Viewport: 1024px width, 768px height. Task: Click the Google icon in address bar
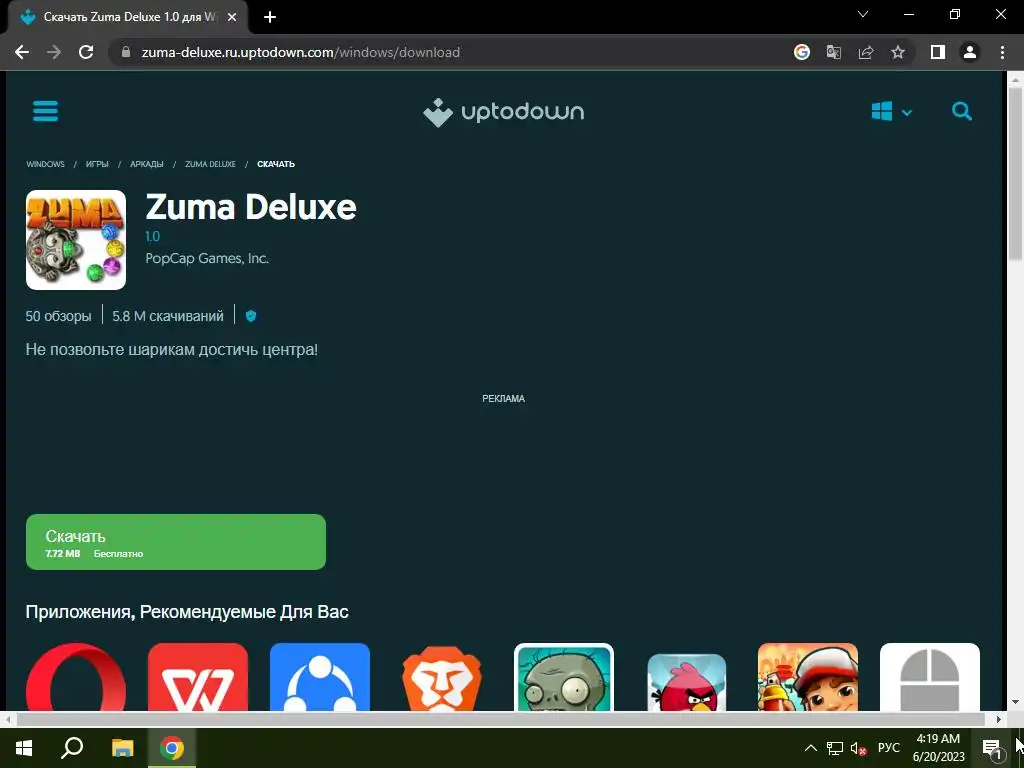[802, 52]
